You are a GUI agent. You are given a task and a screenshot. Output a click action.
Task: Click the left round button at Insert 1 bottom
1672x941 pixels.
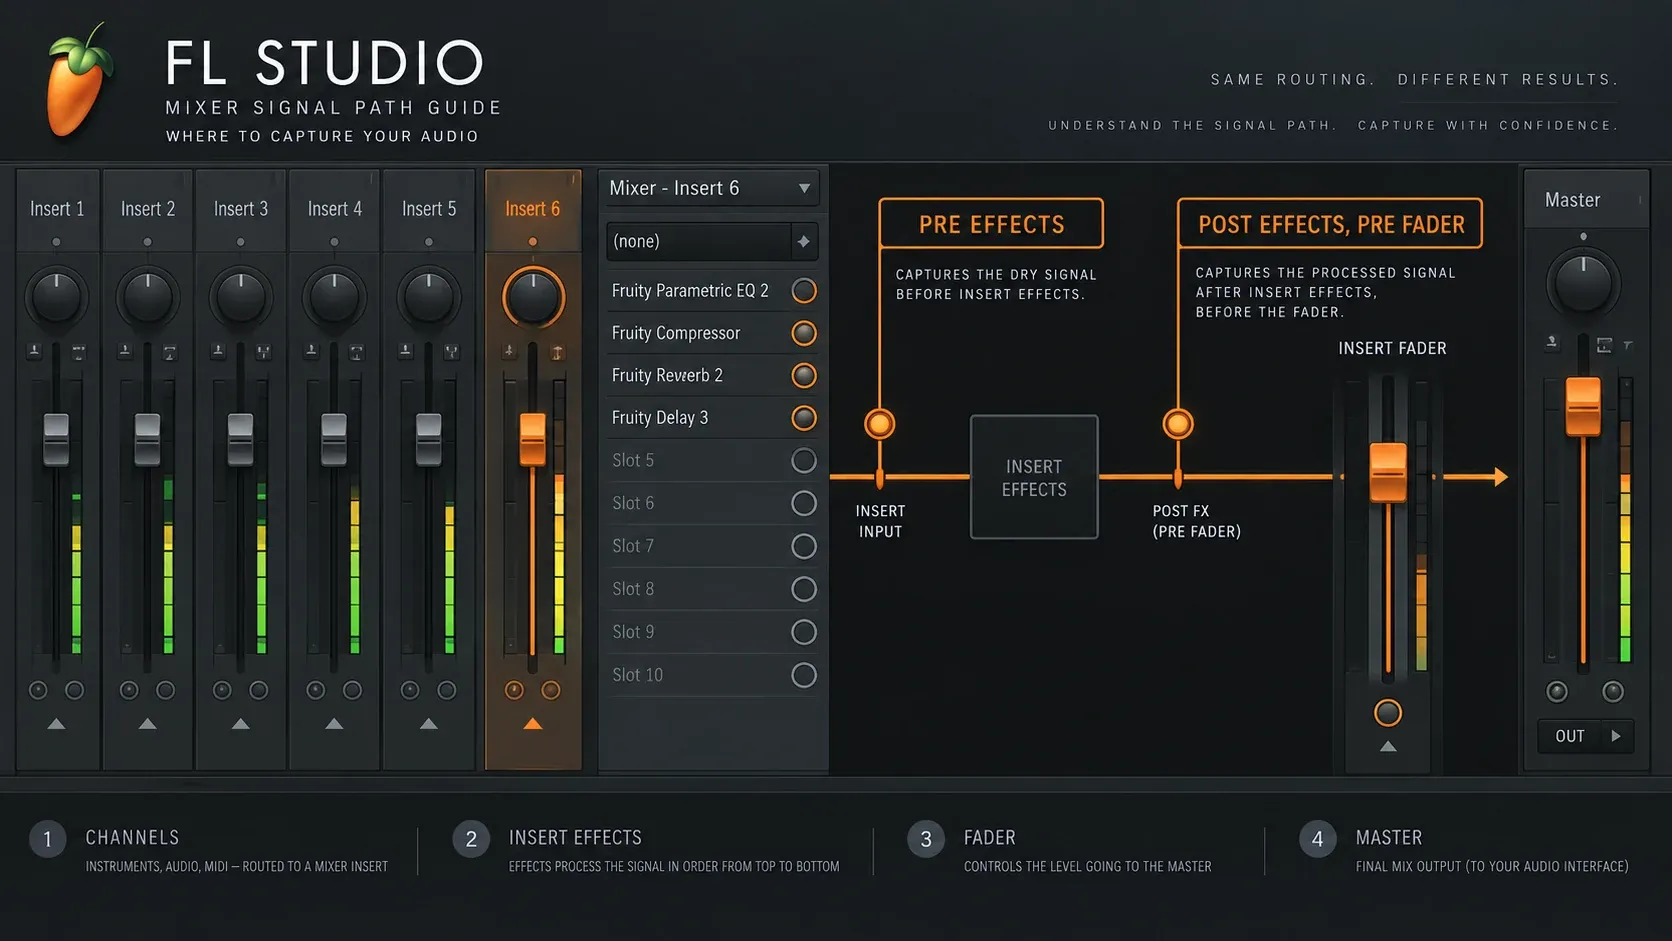point(38,690)
